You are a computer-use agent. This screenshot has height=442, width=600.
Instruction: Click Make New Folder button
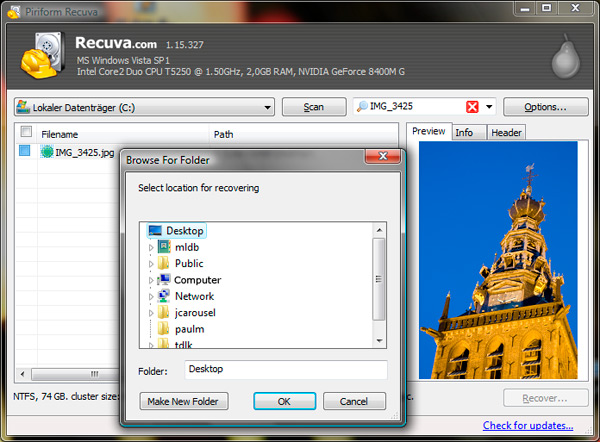pyautogui.click(x=184, y=401)
